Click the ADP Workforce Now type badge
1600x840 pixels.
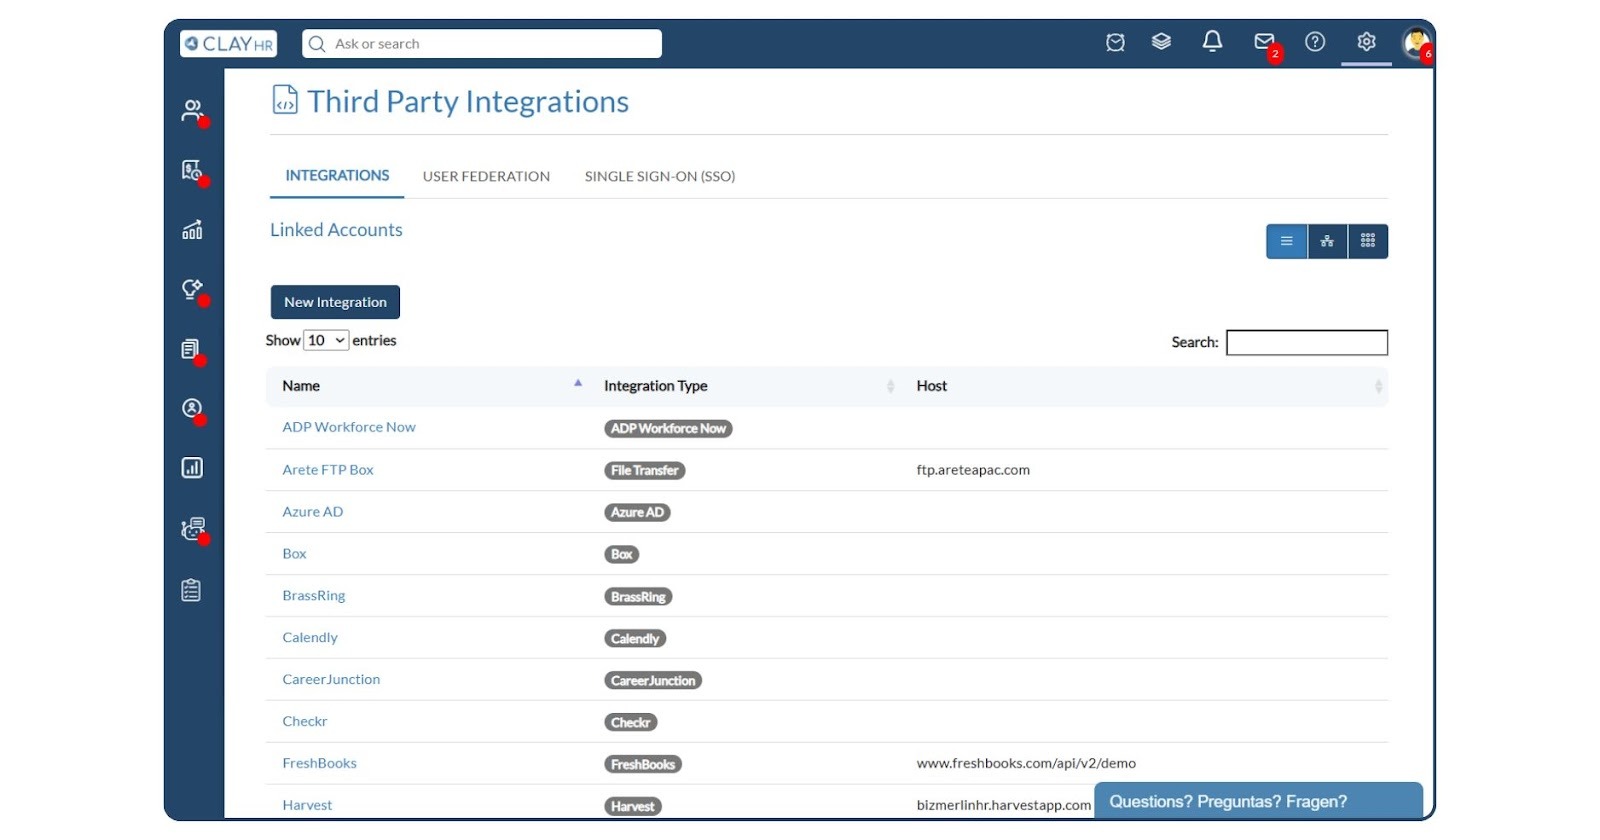point(668,429)
